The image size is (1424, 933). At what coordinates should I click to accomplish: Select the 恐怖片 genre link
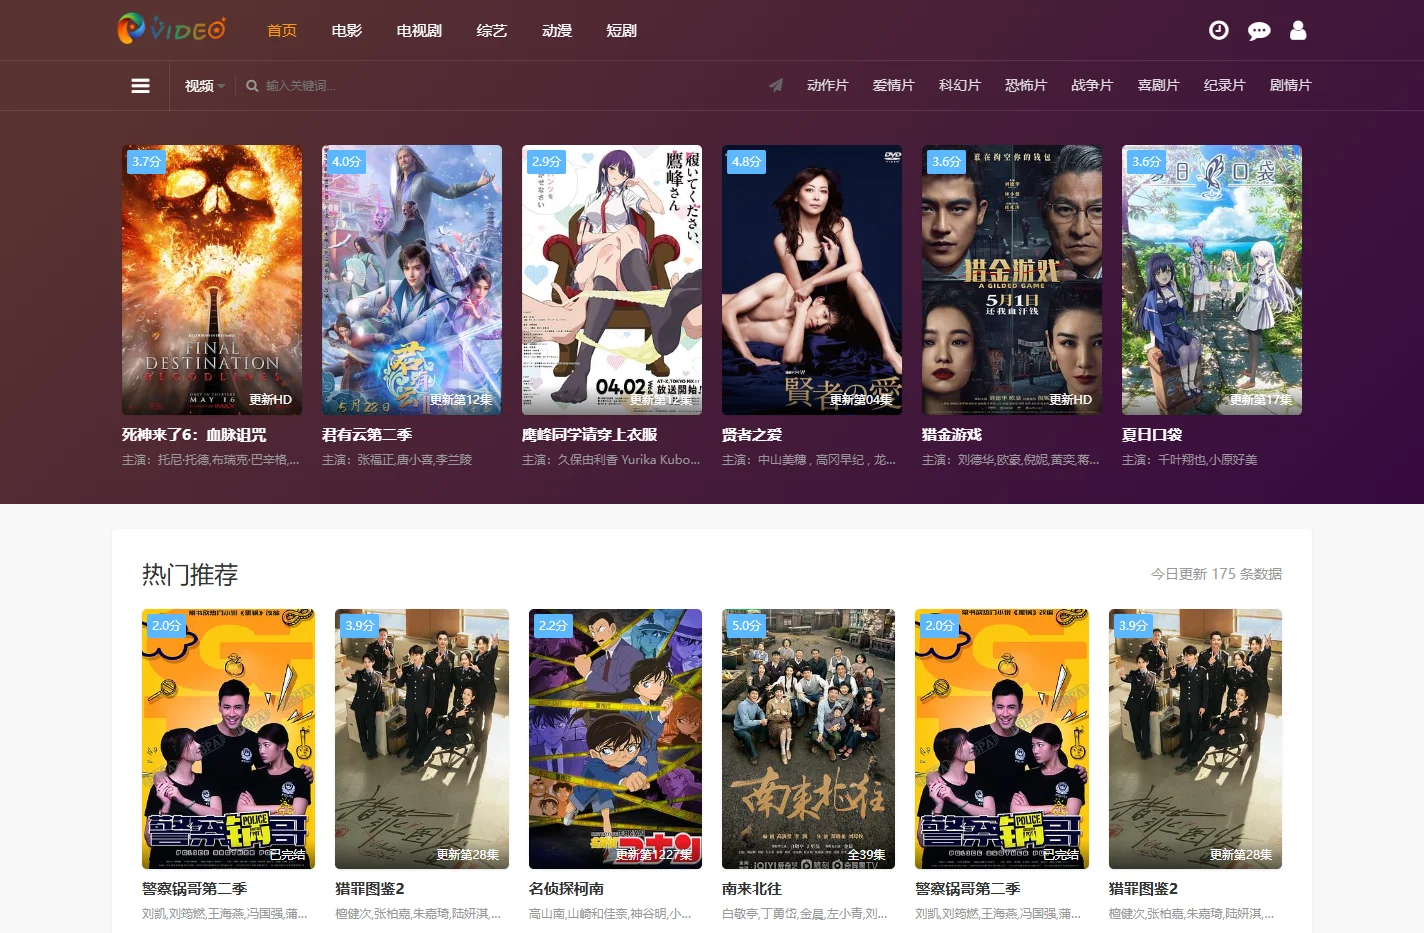tap(1026, 85)
